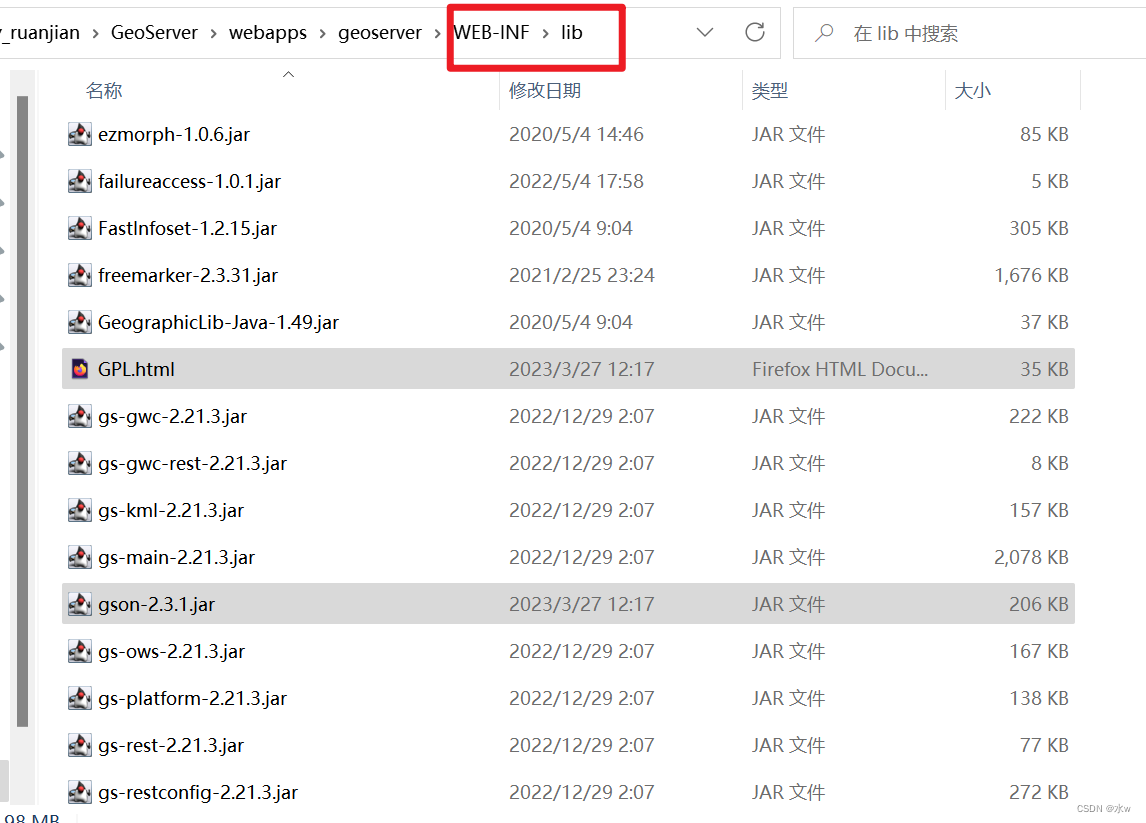This screenshot has height=823, width=1146.
Task: Sort files by 修改日期 column
Action: click(x=544, y=91)
